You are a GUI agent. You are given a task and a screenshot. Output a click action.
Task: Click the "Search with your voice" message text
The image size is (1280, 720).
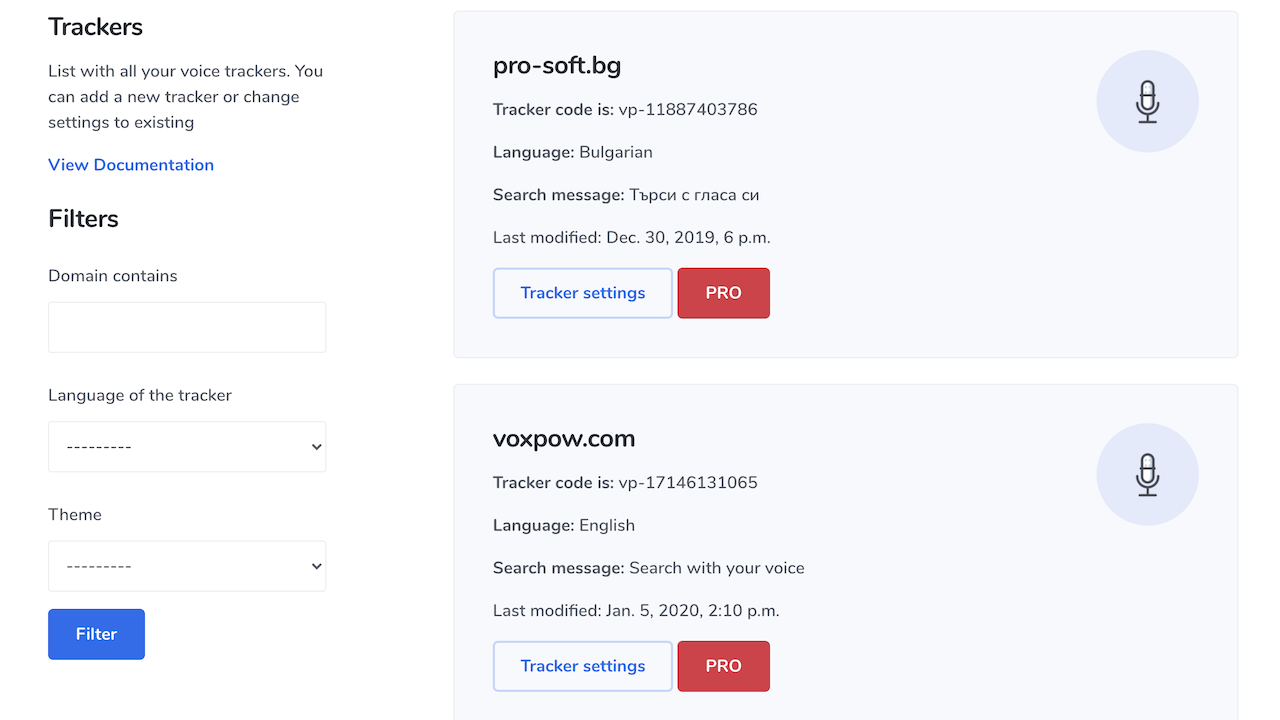[716, 568]
